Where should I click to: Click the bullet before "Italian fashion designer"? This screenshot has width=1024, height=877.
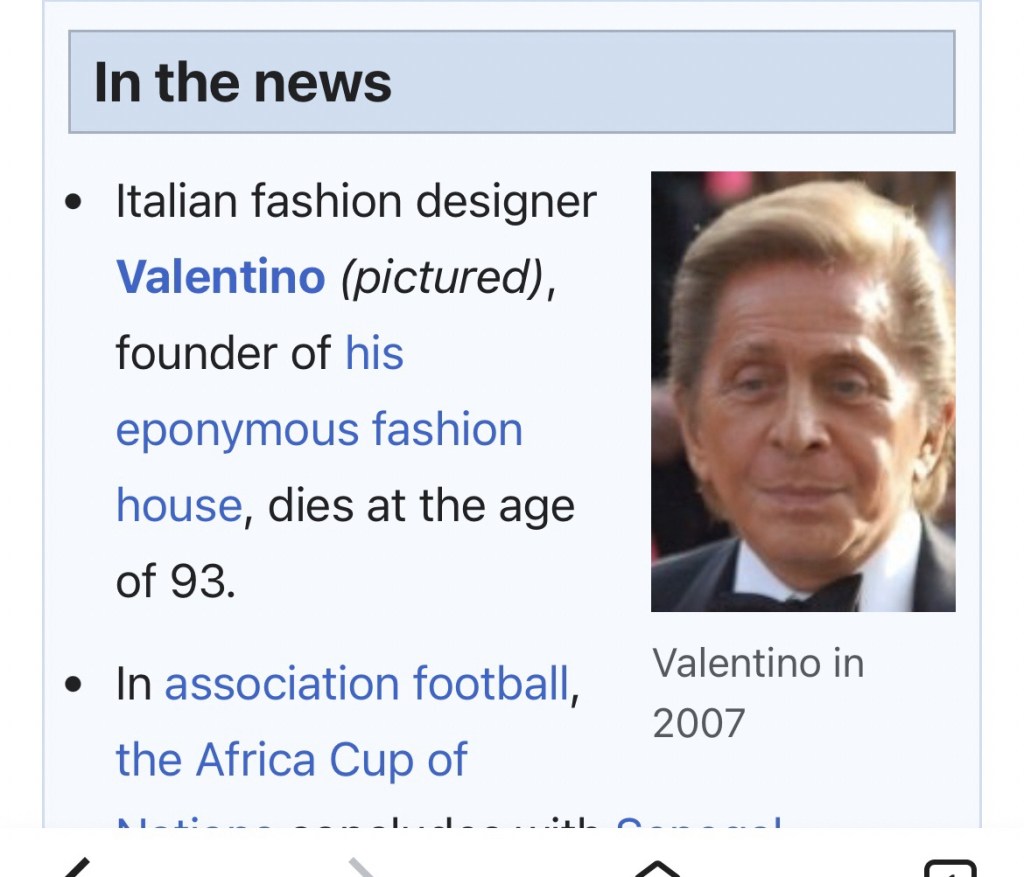[72, 202]
